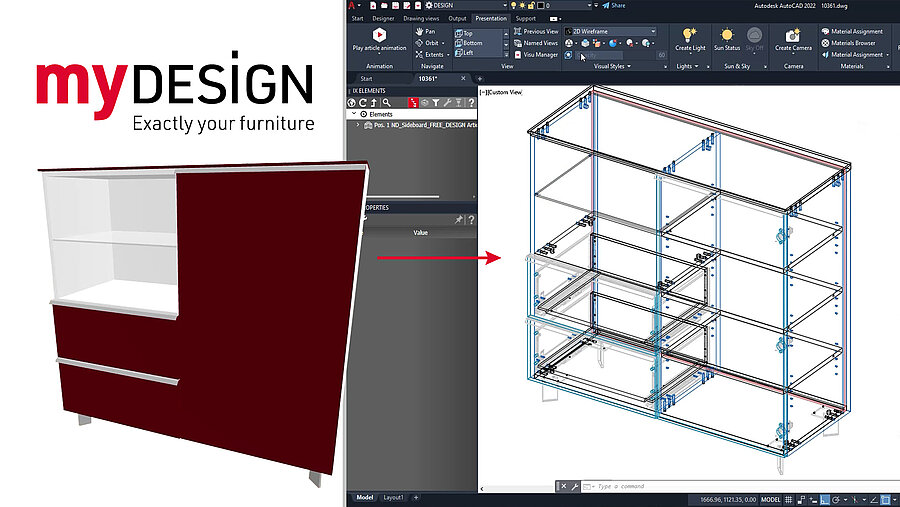
Task: Switch to the Model layout tab
Action: point(364,497)
